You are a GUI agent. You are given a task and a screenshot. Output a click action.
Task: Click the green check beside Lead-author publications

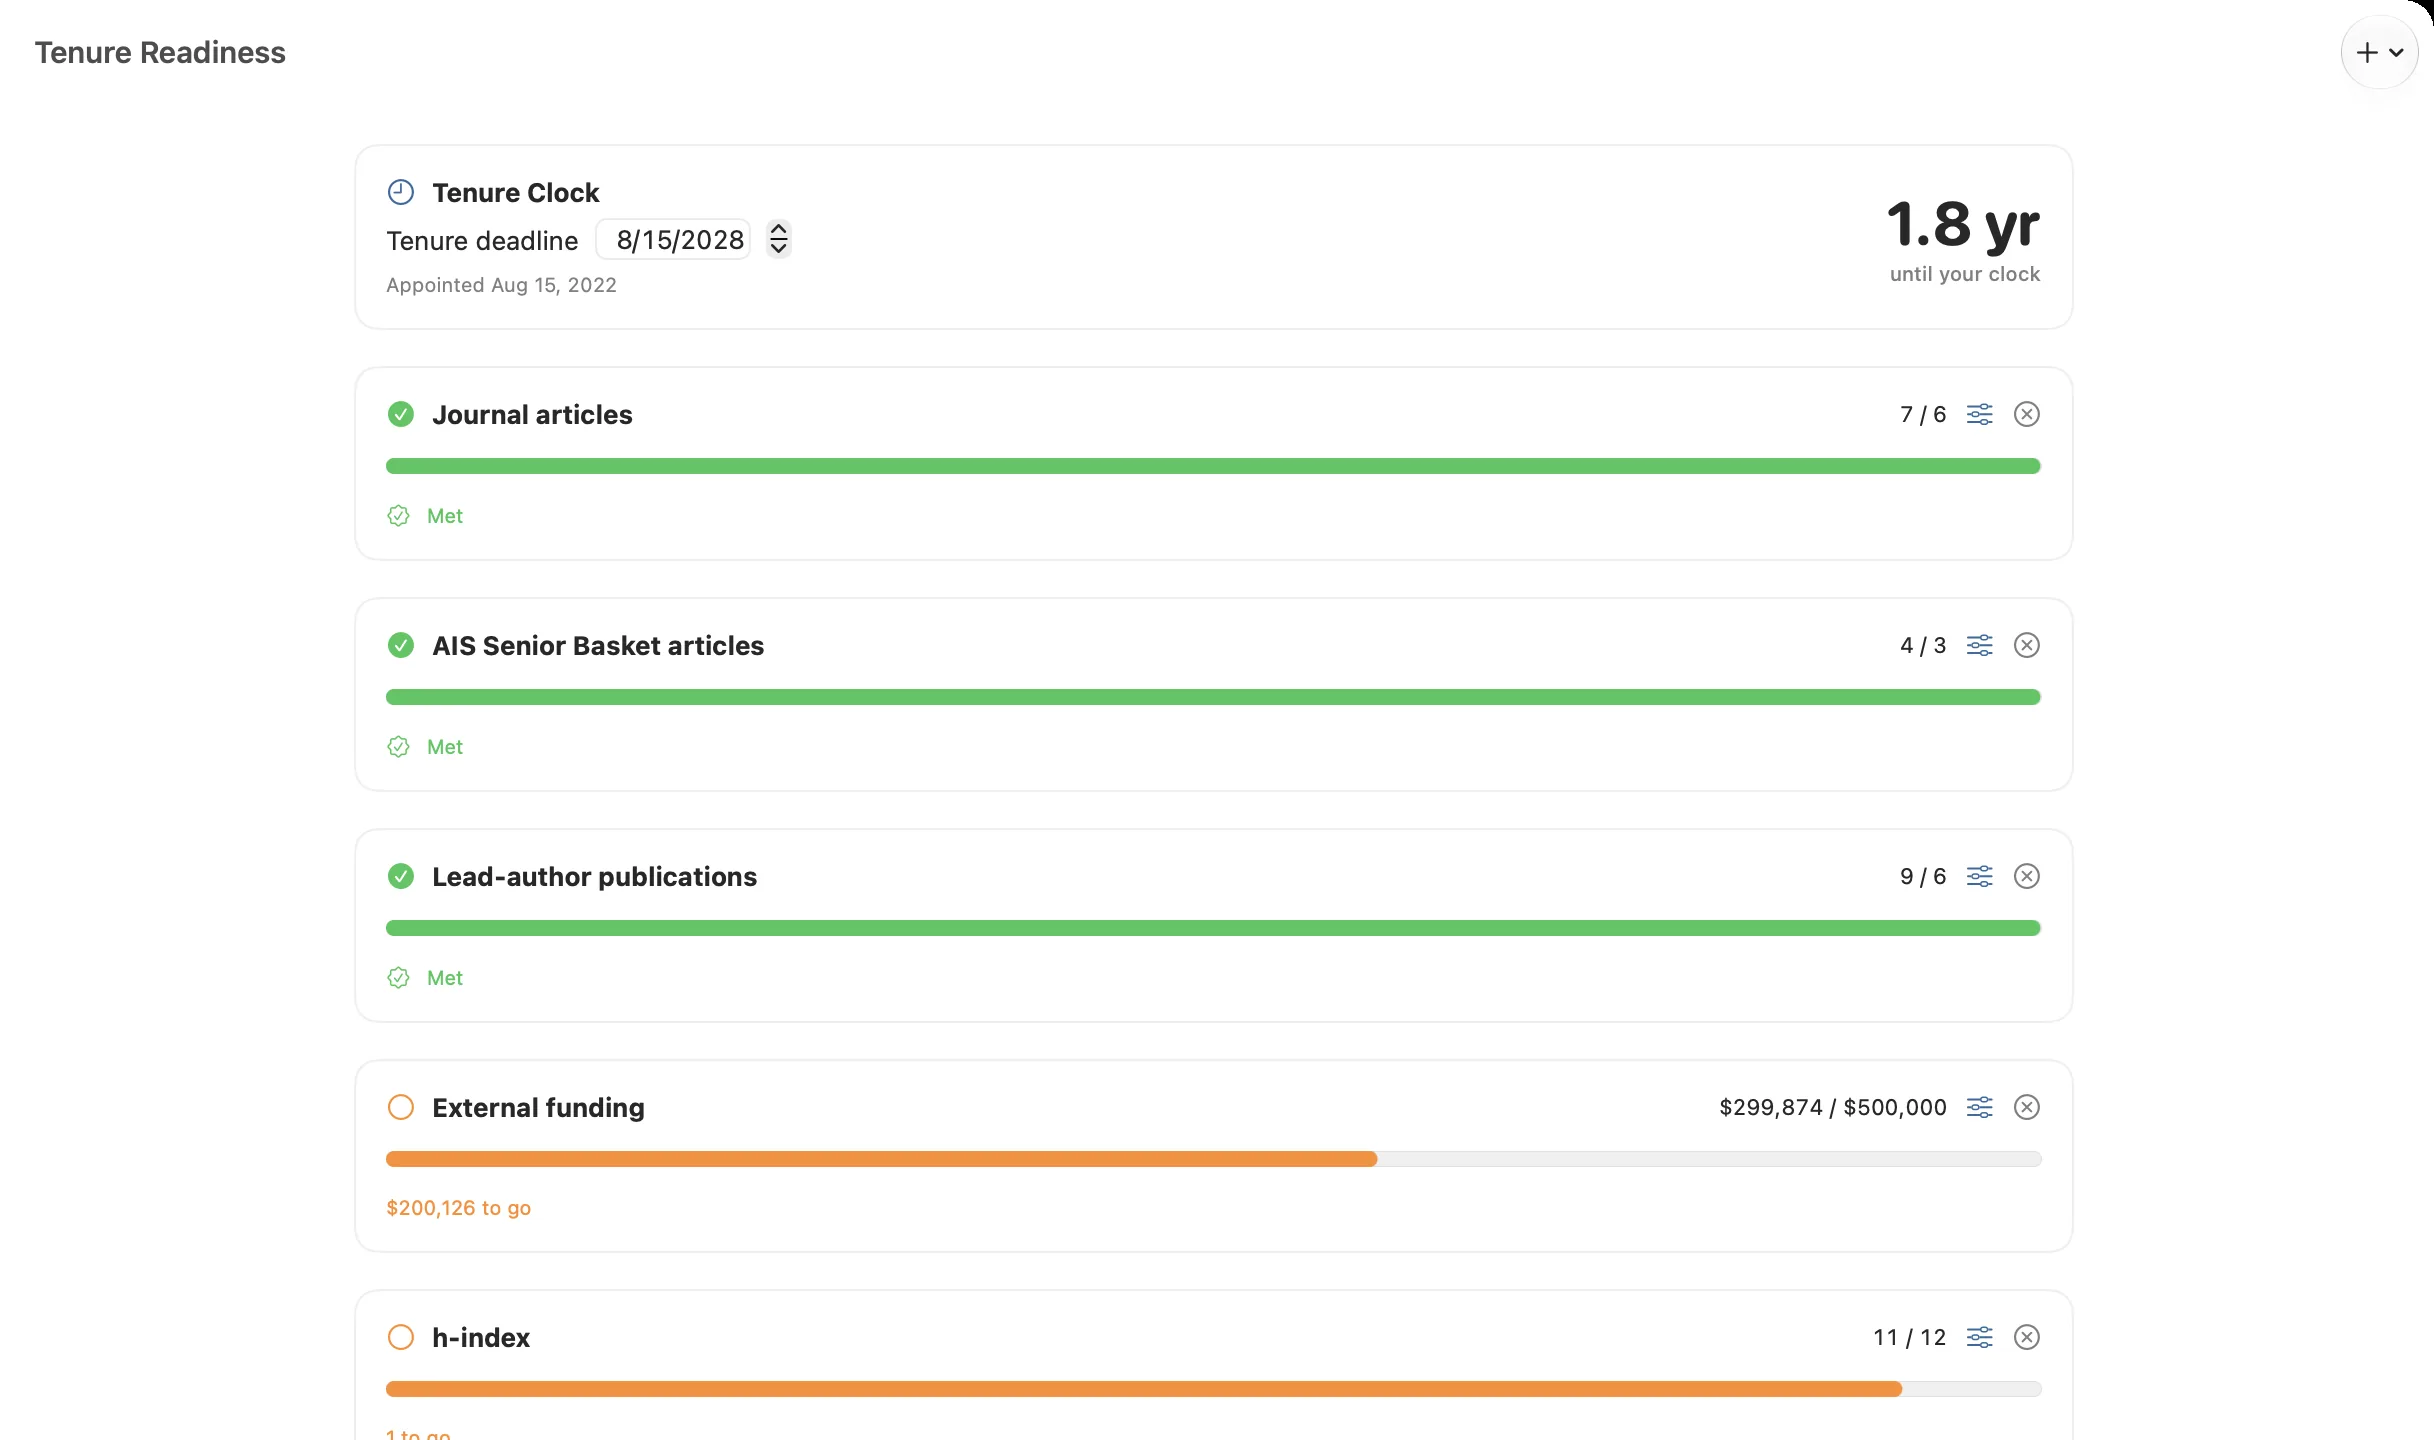(x=401, y=876)
